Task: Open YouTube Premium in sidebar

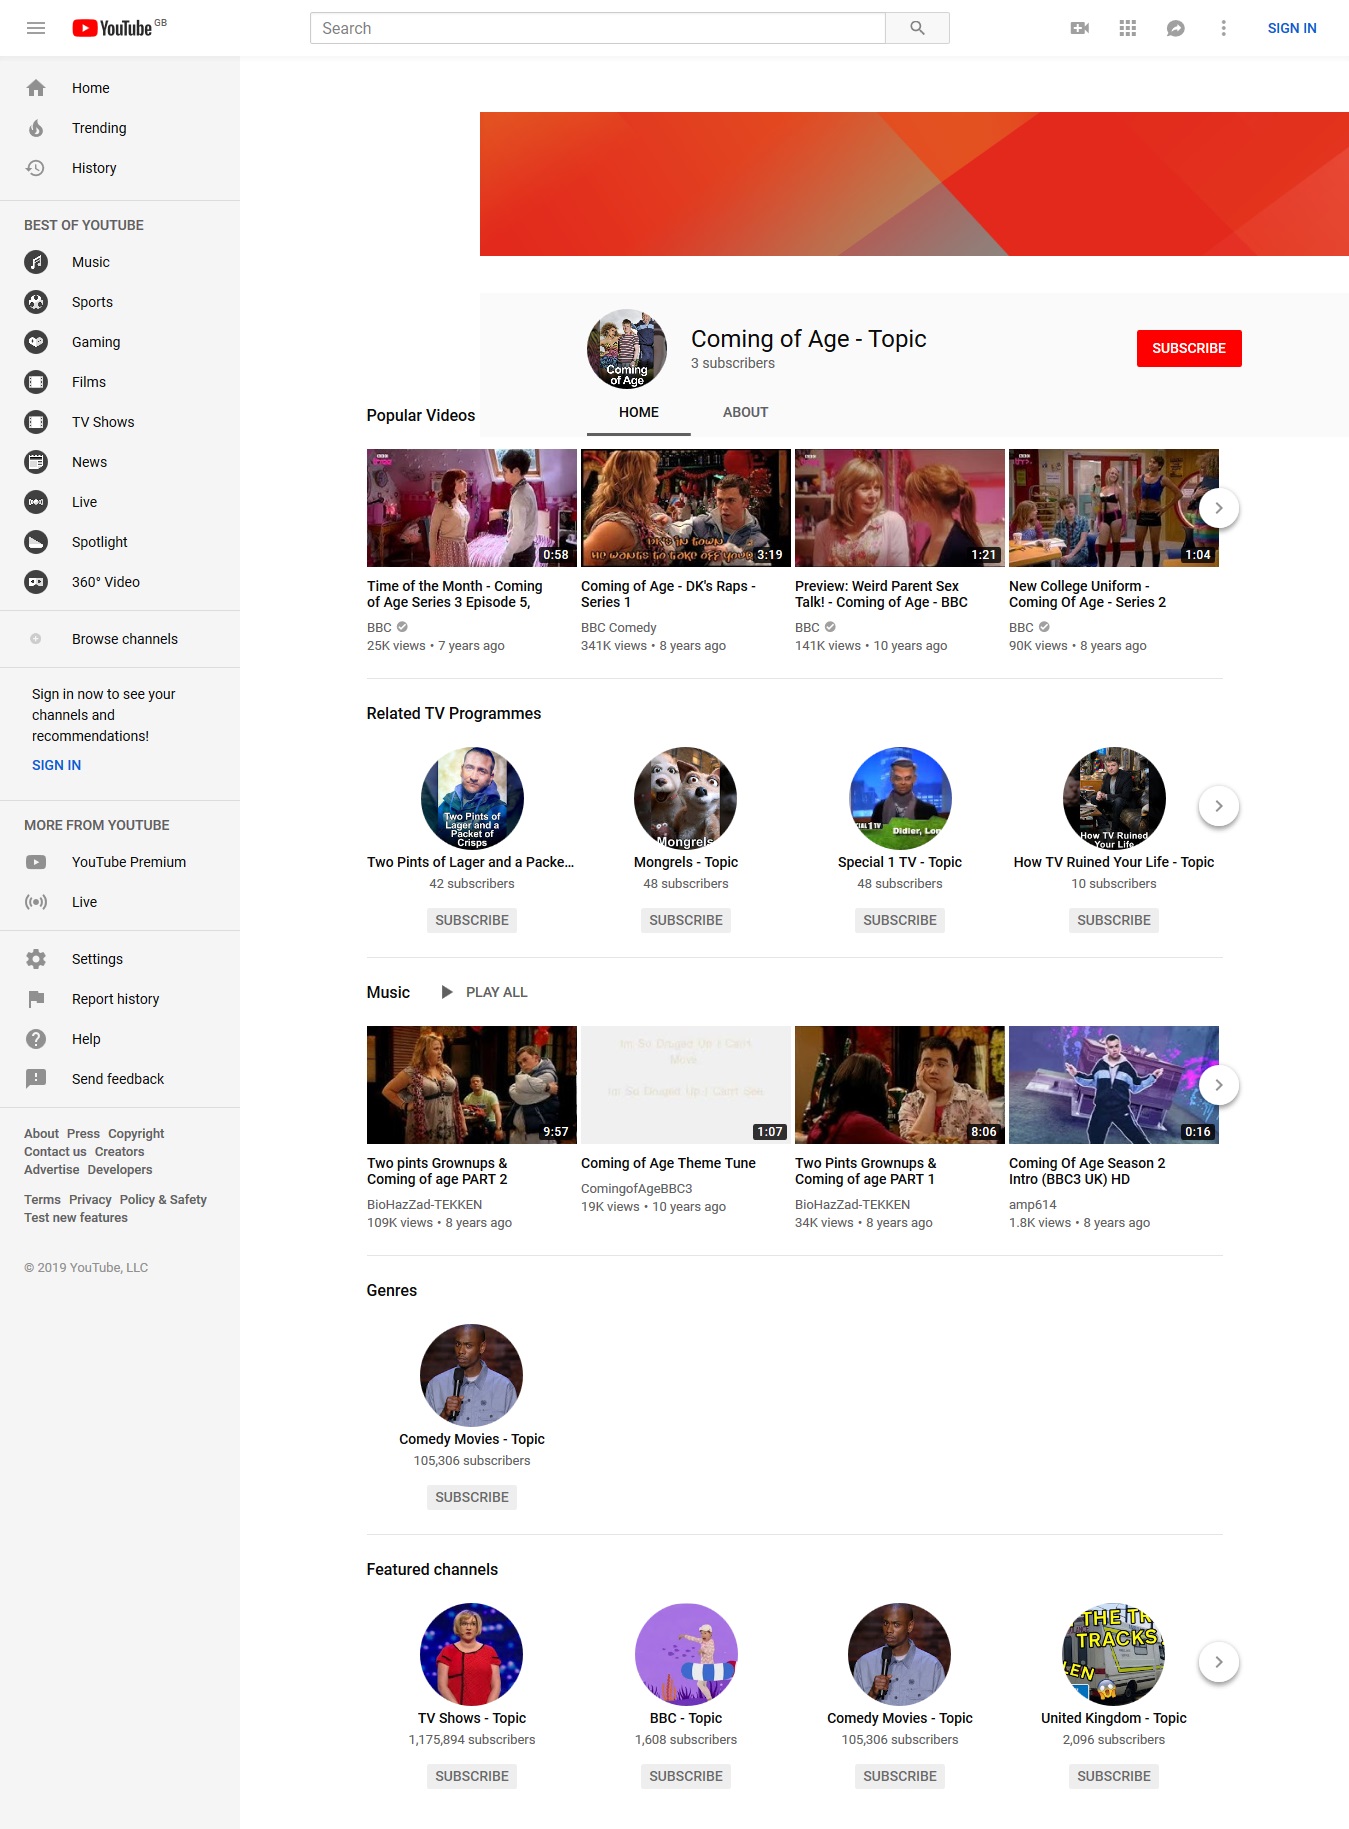Action: [x=120, y=862]
